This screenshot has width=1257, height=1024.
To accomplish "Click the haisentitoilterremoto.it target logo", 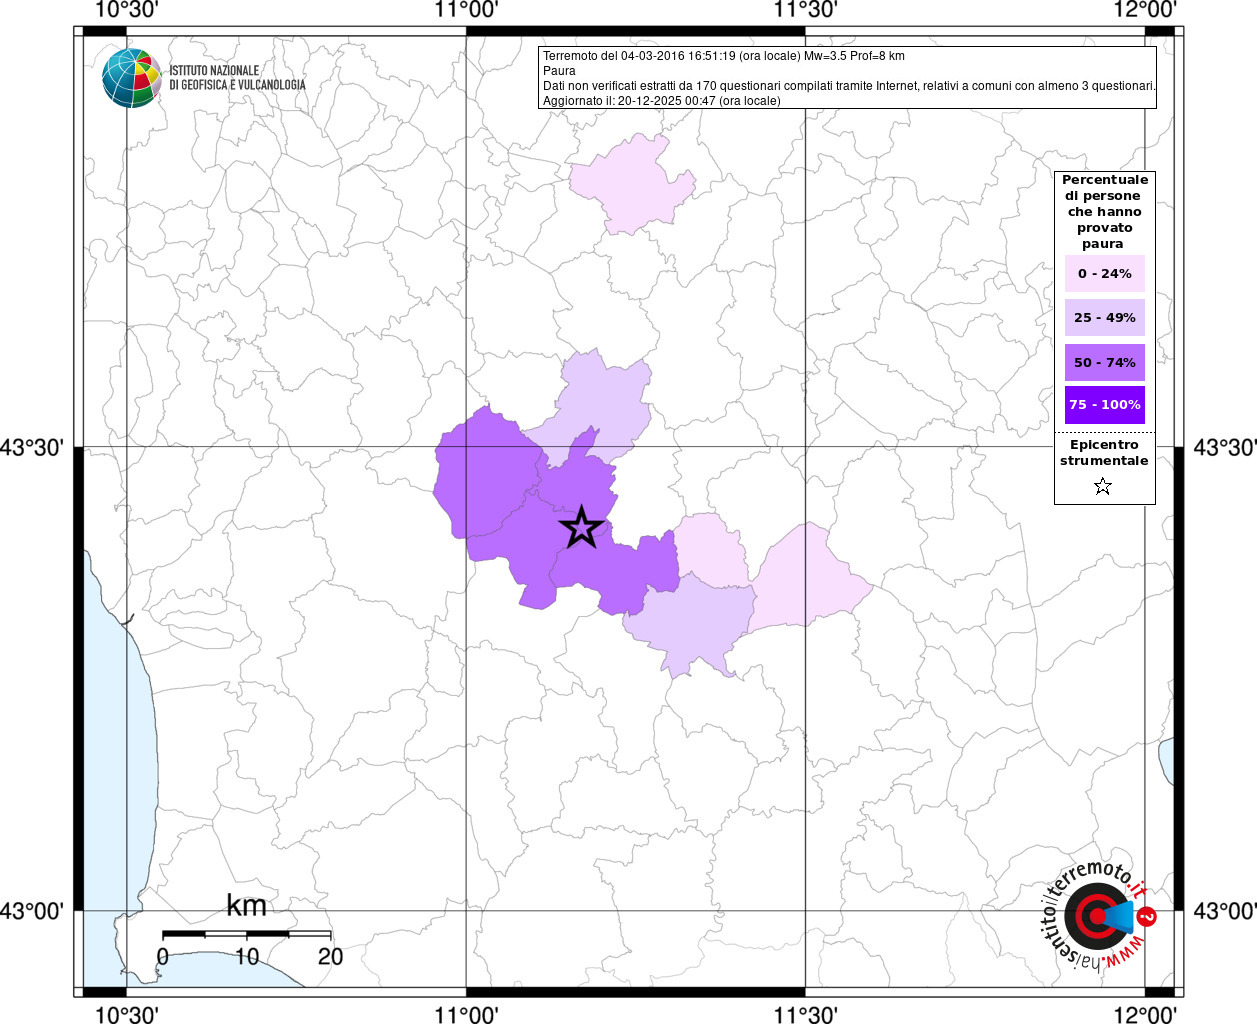I will (x=1098, y=916).
